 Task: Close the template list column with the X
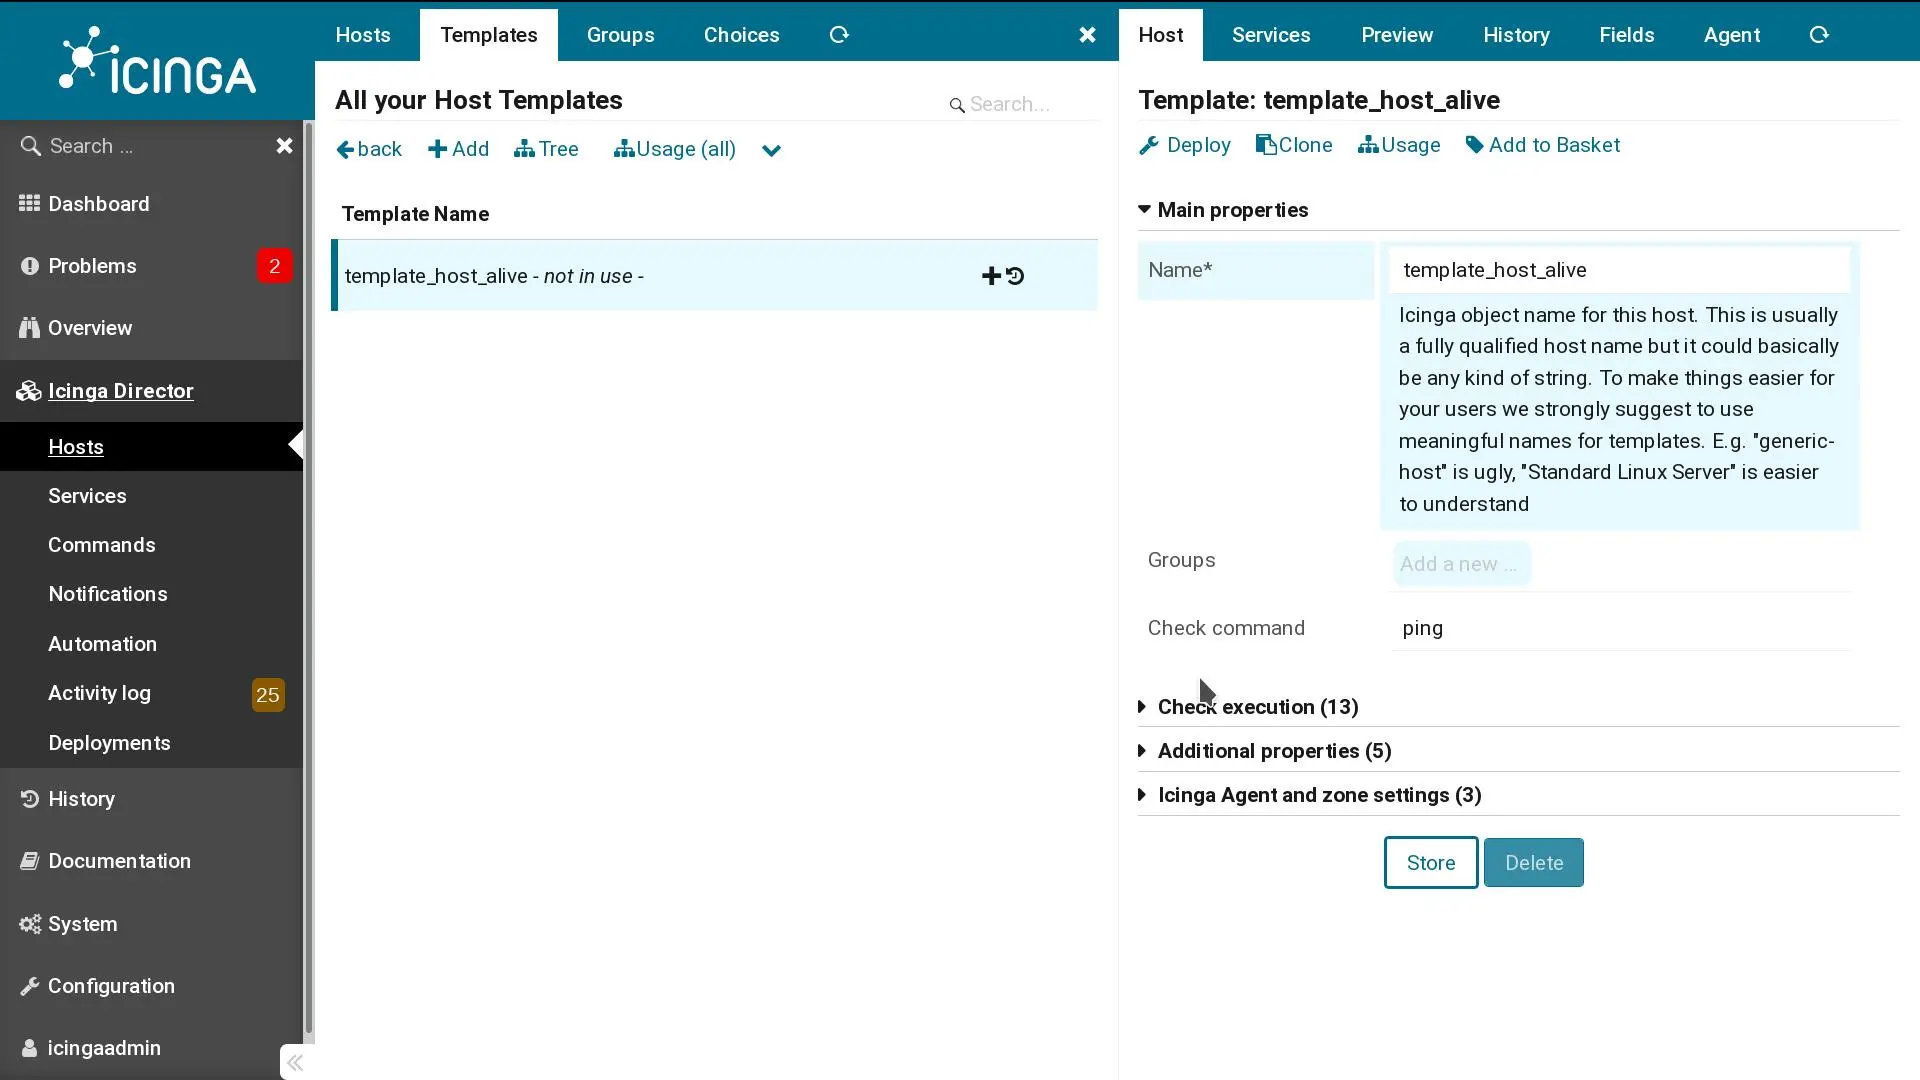(x=1087, y=35)
